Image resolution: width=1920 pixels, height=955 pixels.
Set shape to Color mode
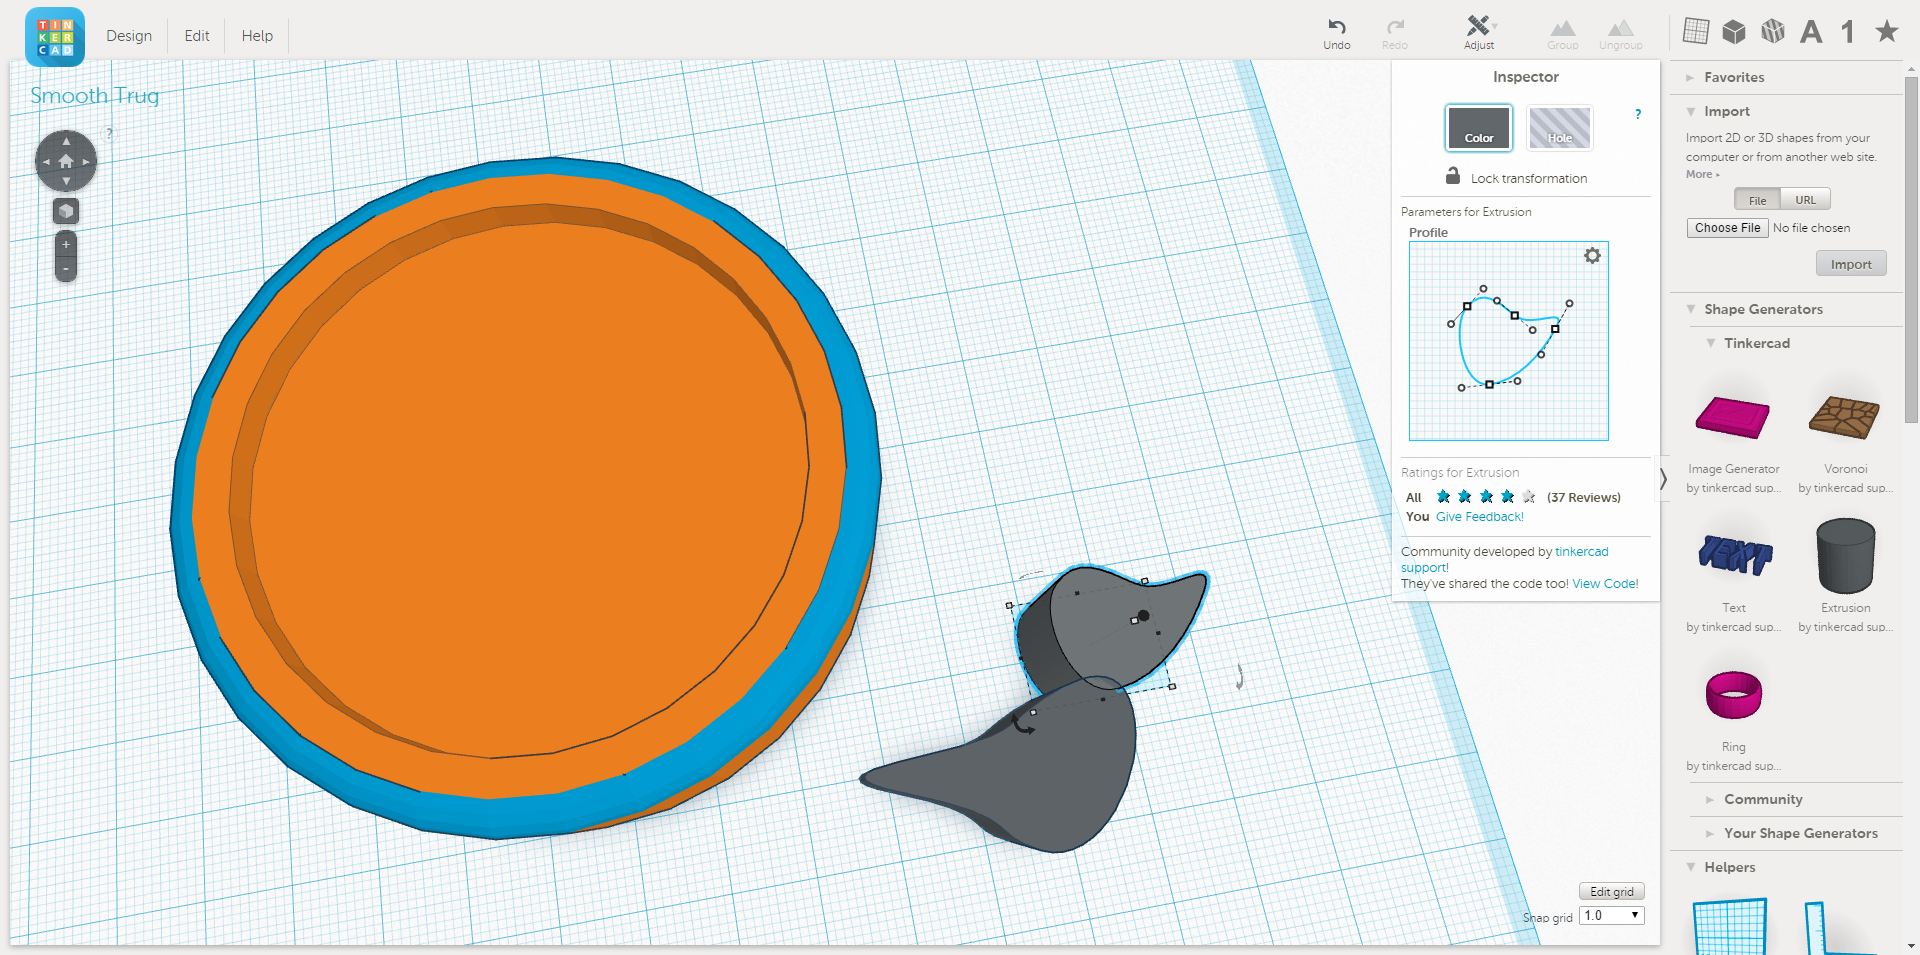1479,128
